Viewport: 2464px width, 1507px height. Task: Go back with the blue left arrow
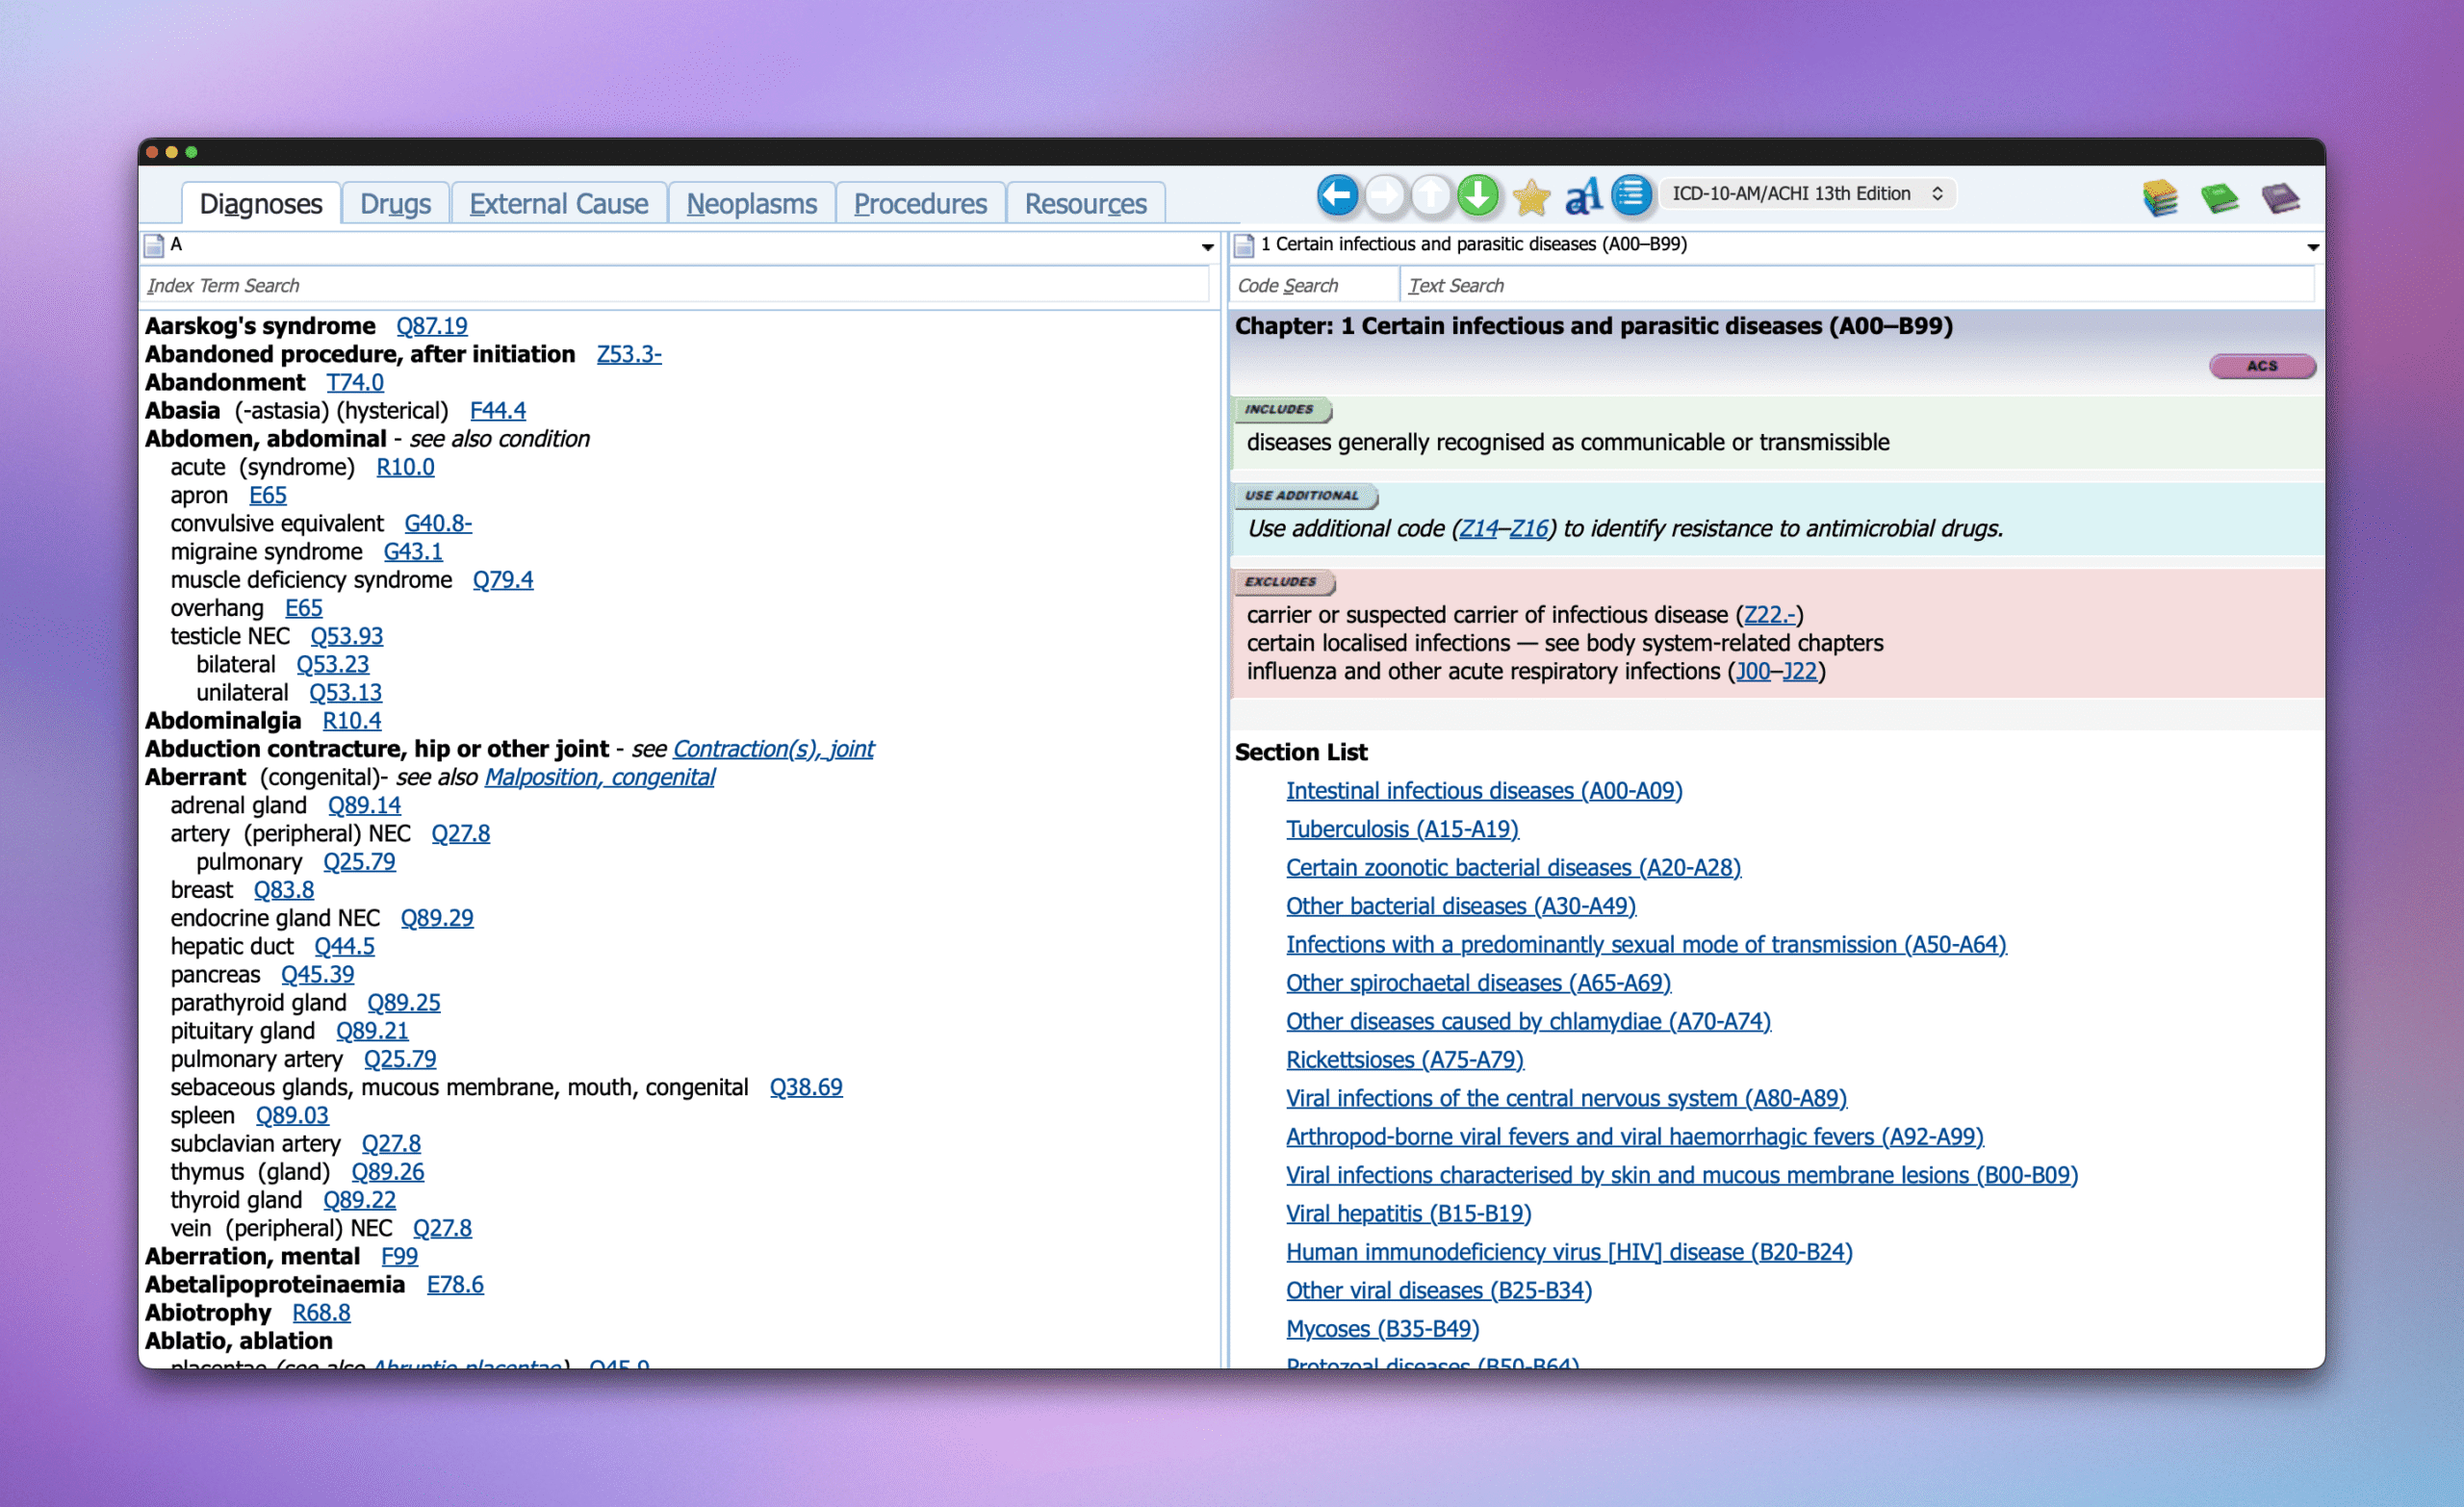1337,195
